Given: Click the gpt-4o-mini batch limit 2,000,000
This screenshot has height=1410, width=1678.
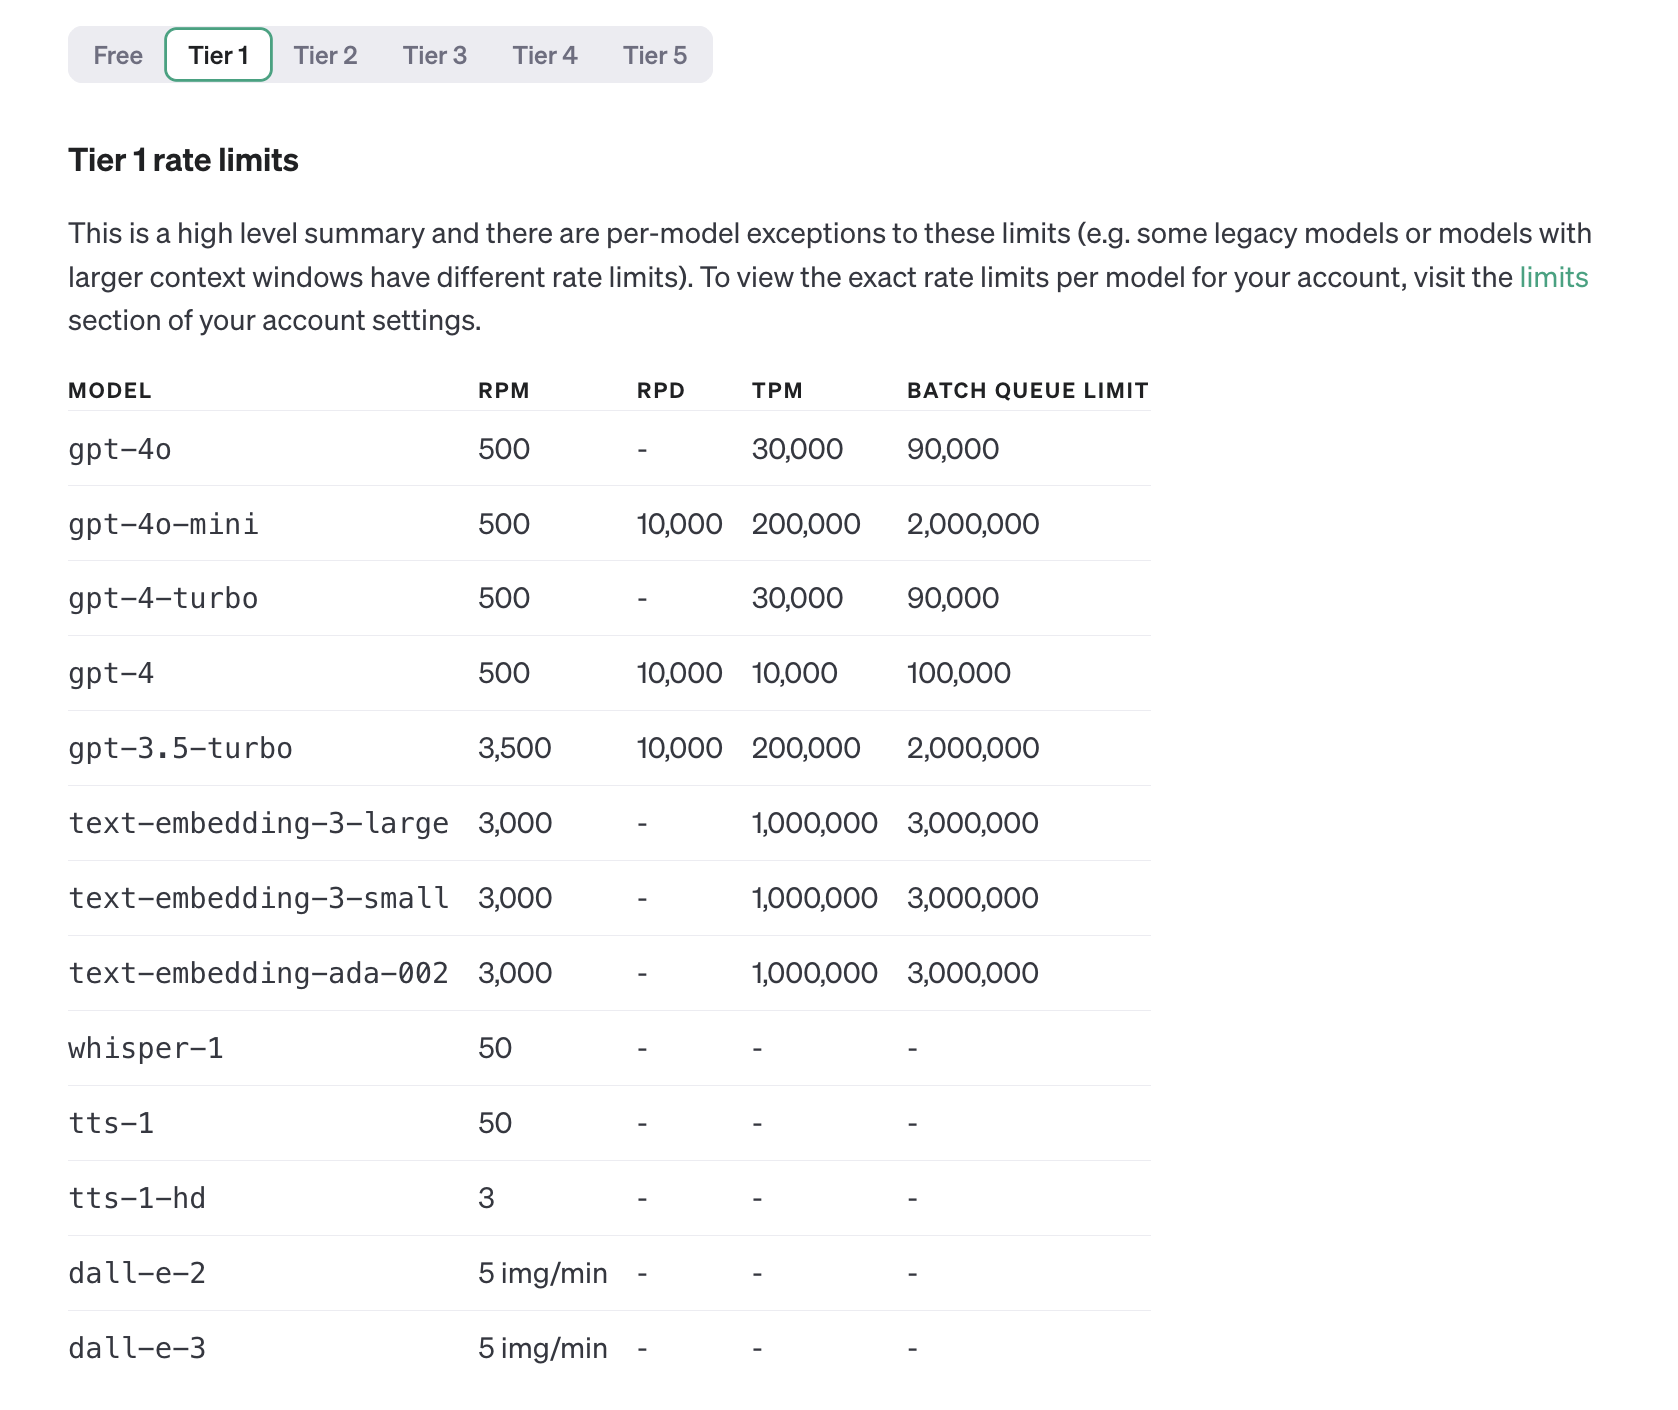Looking at the screenshot, I should [x=973, y=524].
